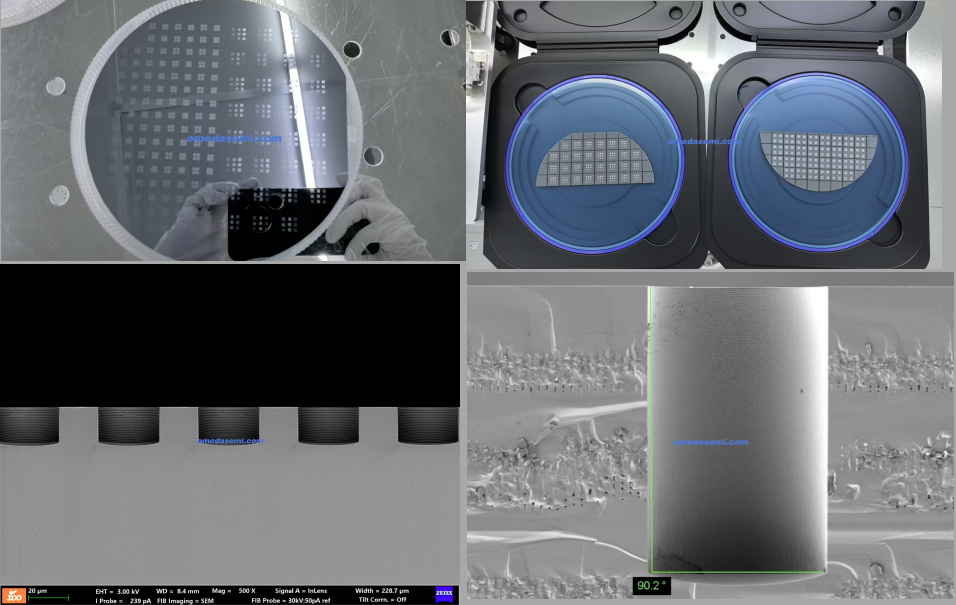956x605 pixels.
Task: Click the middle etched trench in the cross-section
Action: point(228,425)
